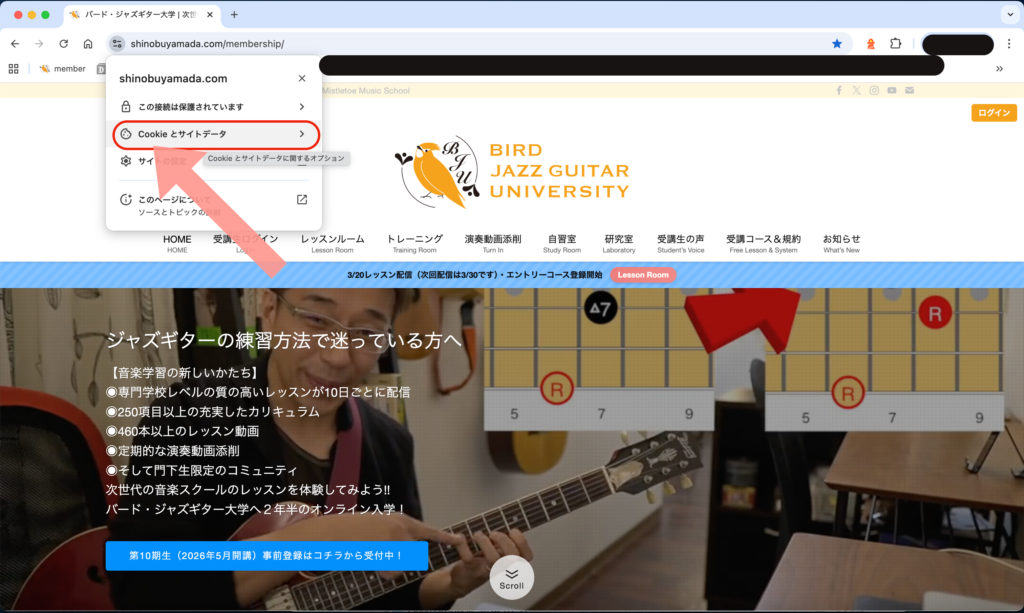Click the orange 'ログイン' button

coord(993,113)
